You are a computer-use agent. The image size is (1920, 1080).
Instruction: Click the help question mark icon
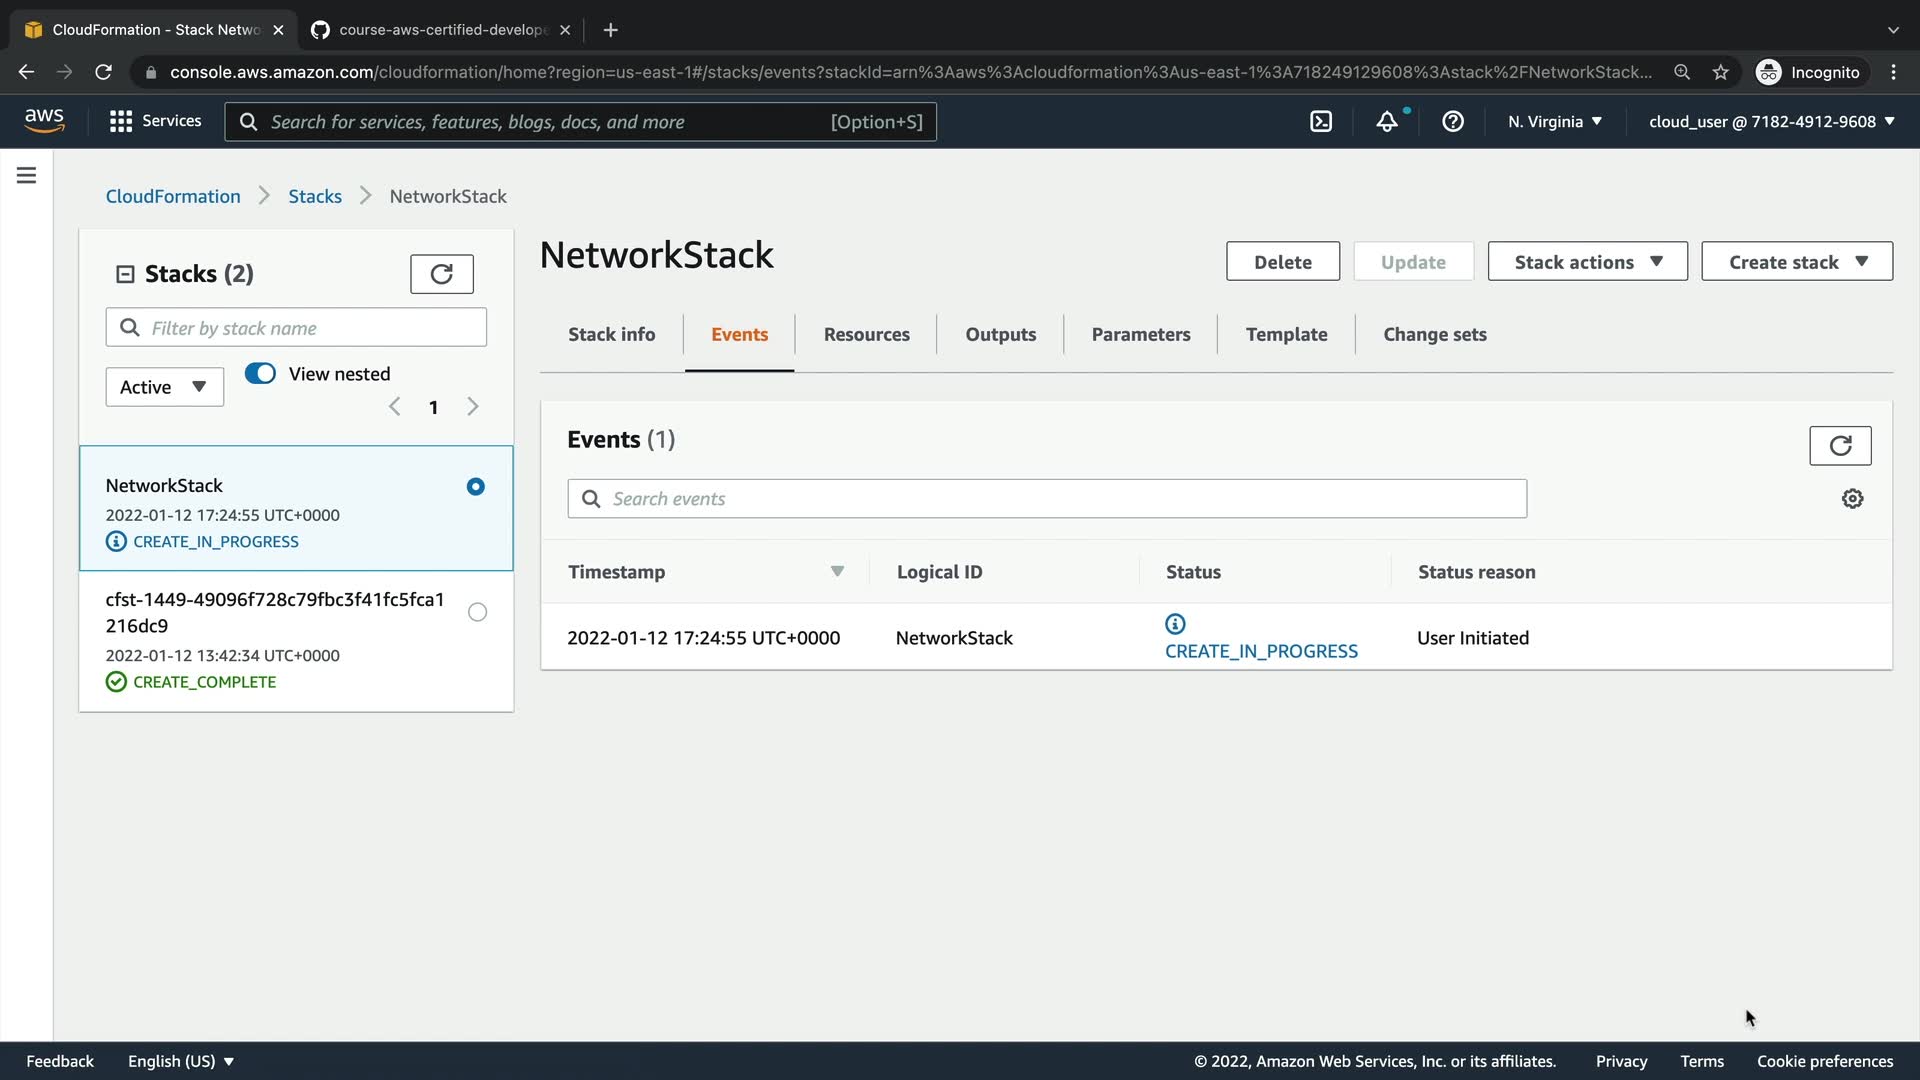[1453, 121]
